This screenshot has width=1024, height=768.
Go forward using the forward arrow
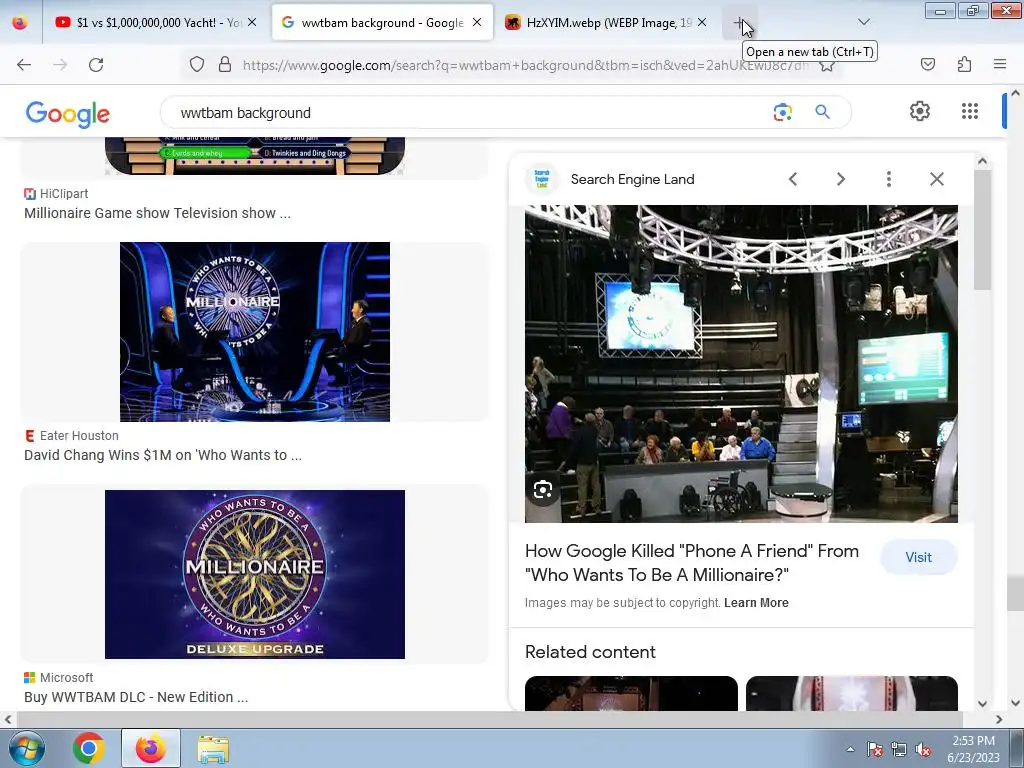60,65
